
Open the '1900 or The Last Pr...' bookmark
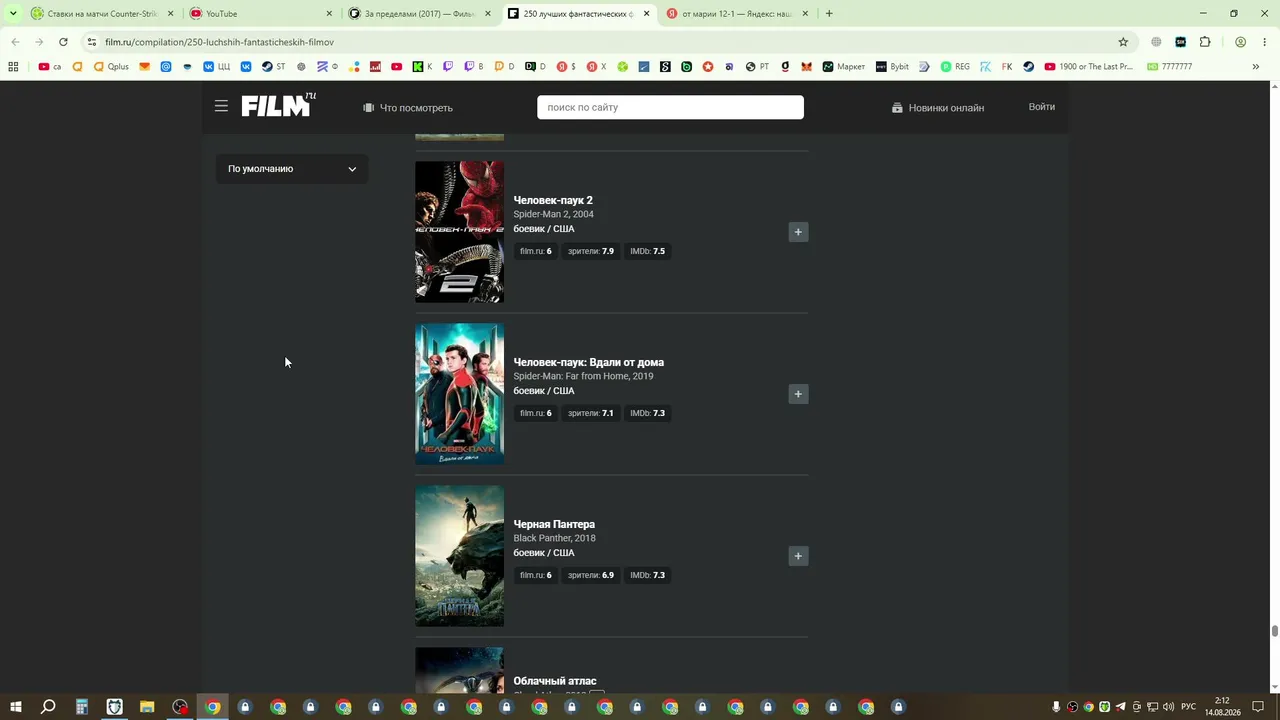click(x=1088, y=67)
